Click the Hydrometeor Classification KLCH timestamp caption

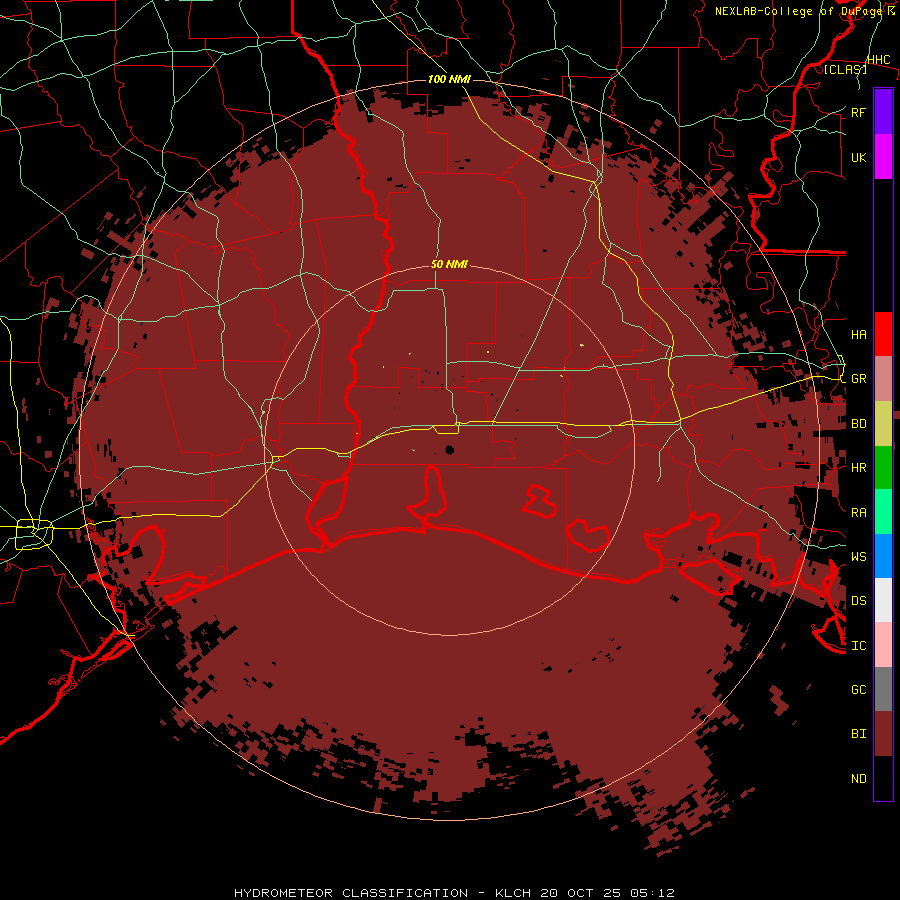click(454, 893)
